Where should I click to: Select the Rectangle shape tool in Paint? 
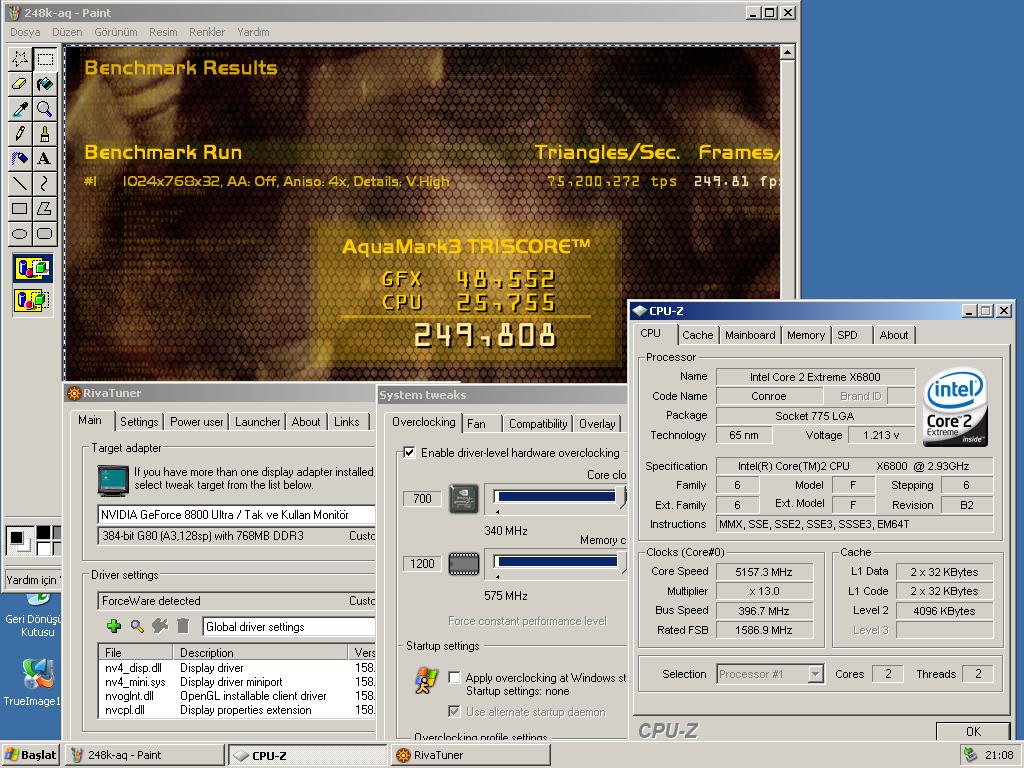[x=20, y=208]
